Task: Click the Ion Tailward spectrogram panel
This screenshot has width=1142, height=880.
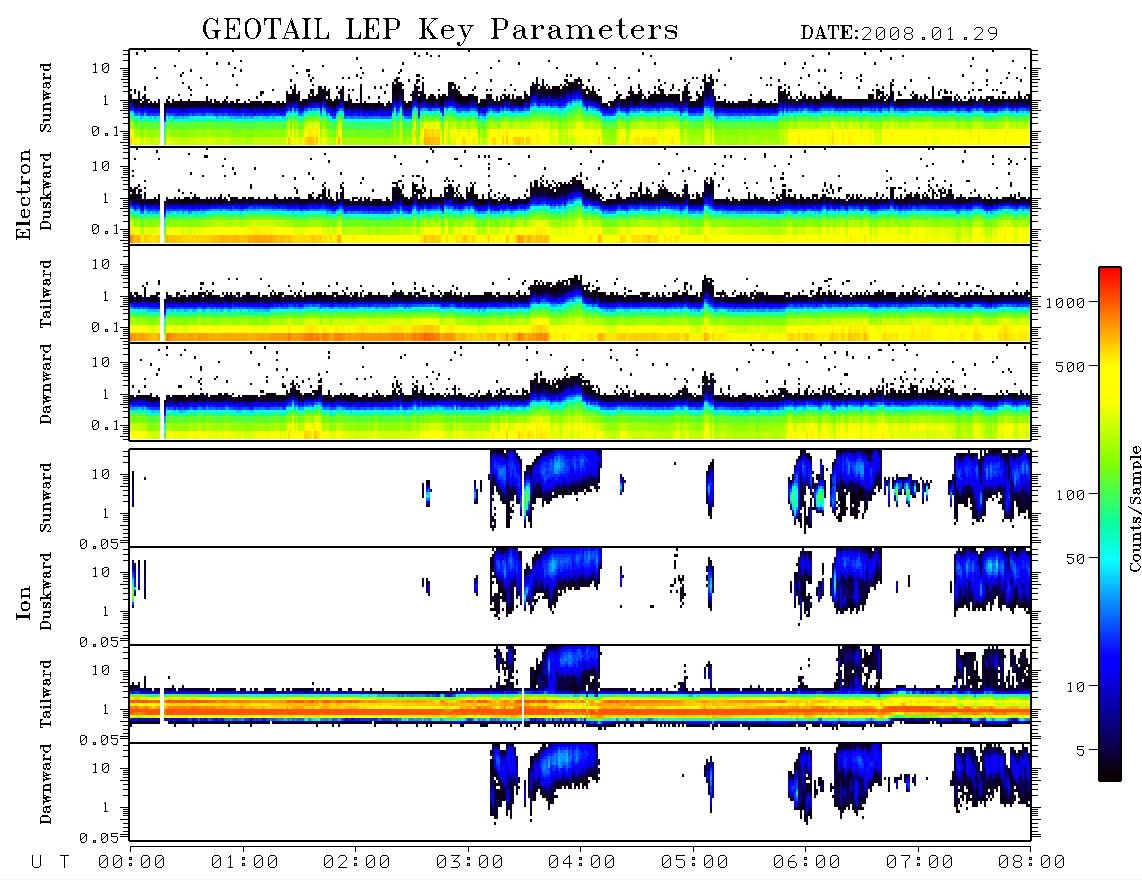Action: (580, 694)
